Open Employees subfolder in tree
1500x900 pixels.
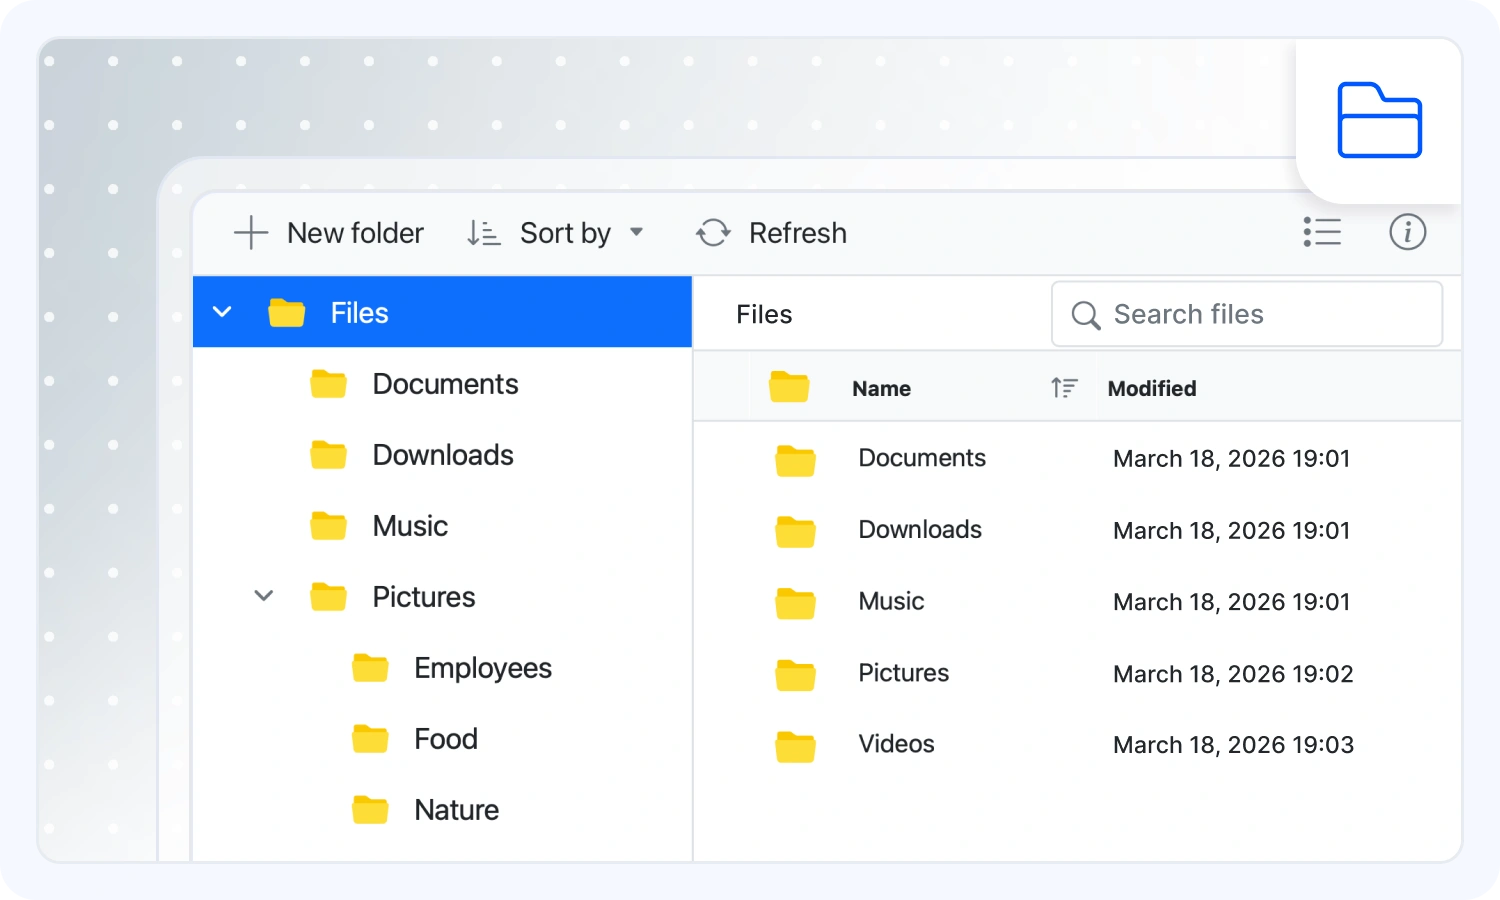(442, 668)
